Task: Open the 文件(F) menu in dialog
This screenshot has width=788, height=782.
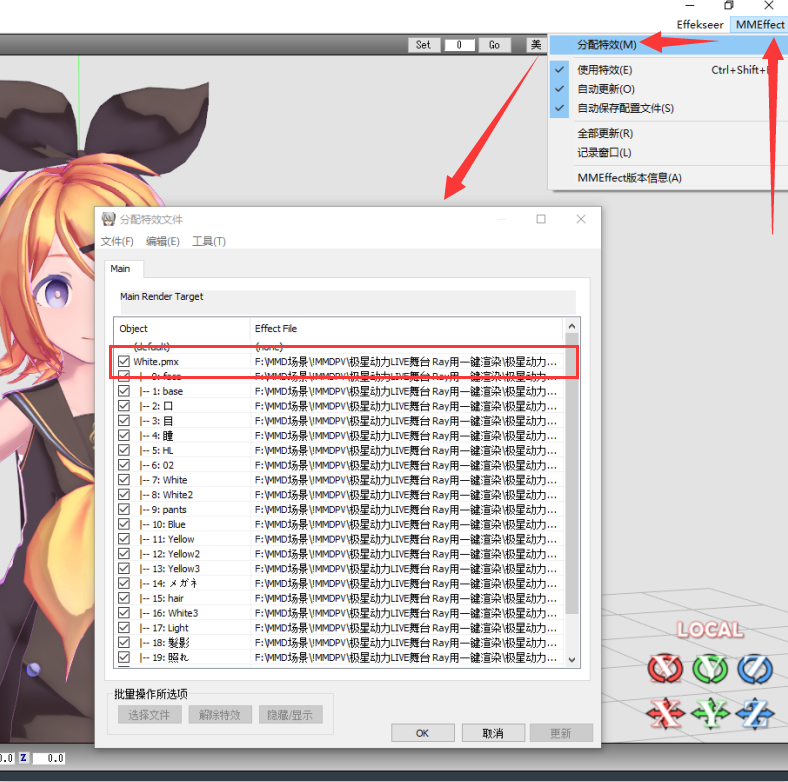Action: point(117,242)
